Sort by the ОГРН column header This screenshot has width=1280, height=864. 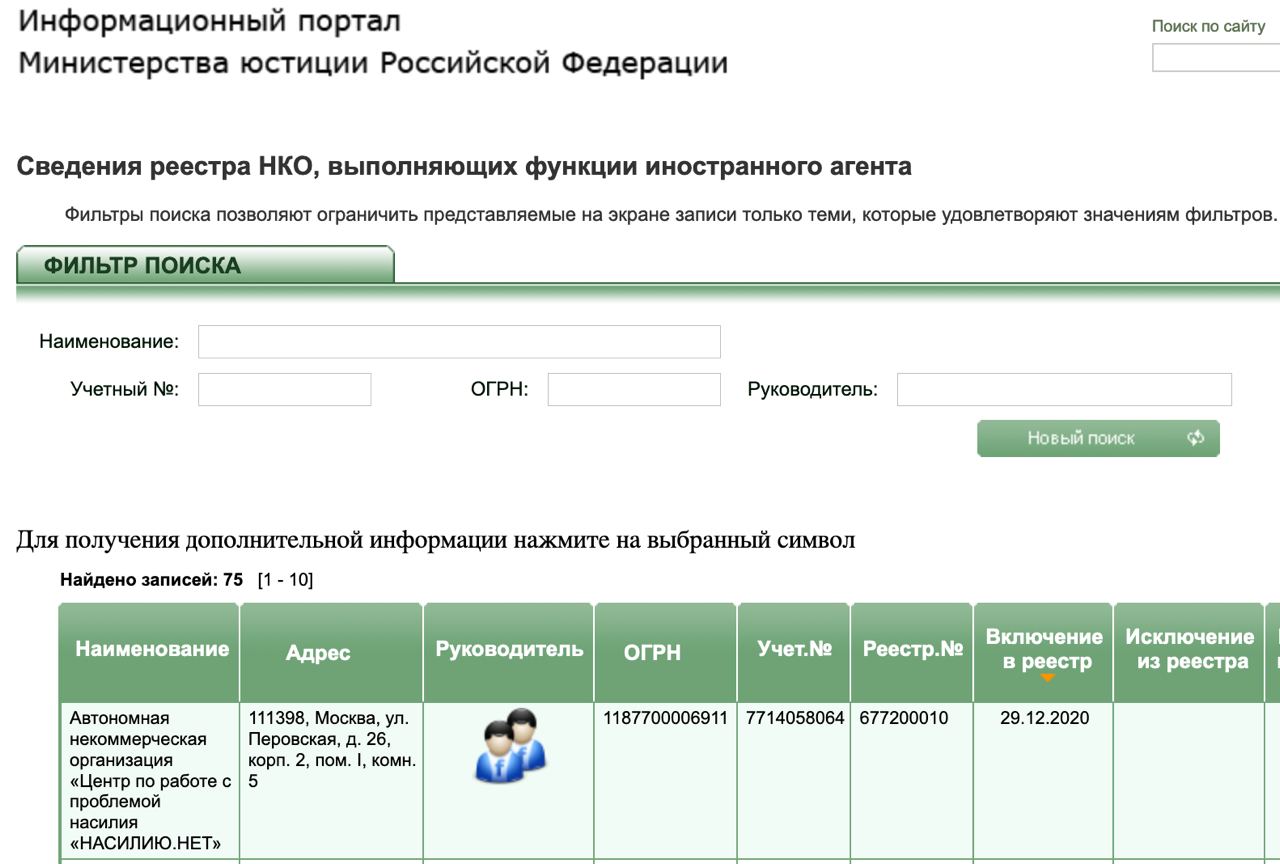click(x=666, y=651)
